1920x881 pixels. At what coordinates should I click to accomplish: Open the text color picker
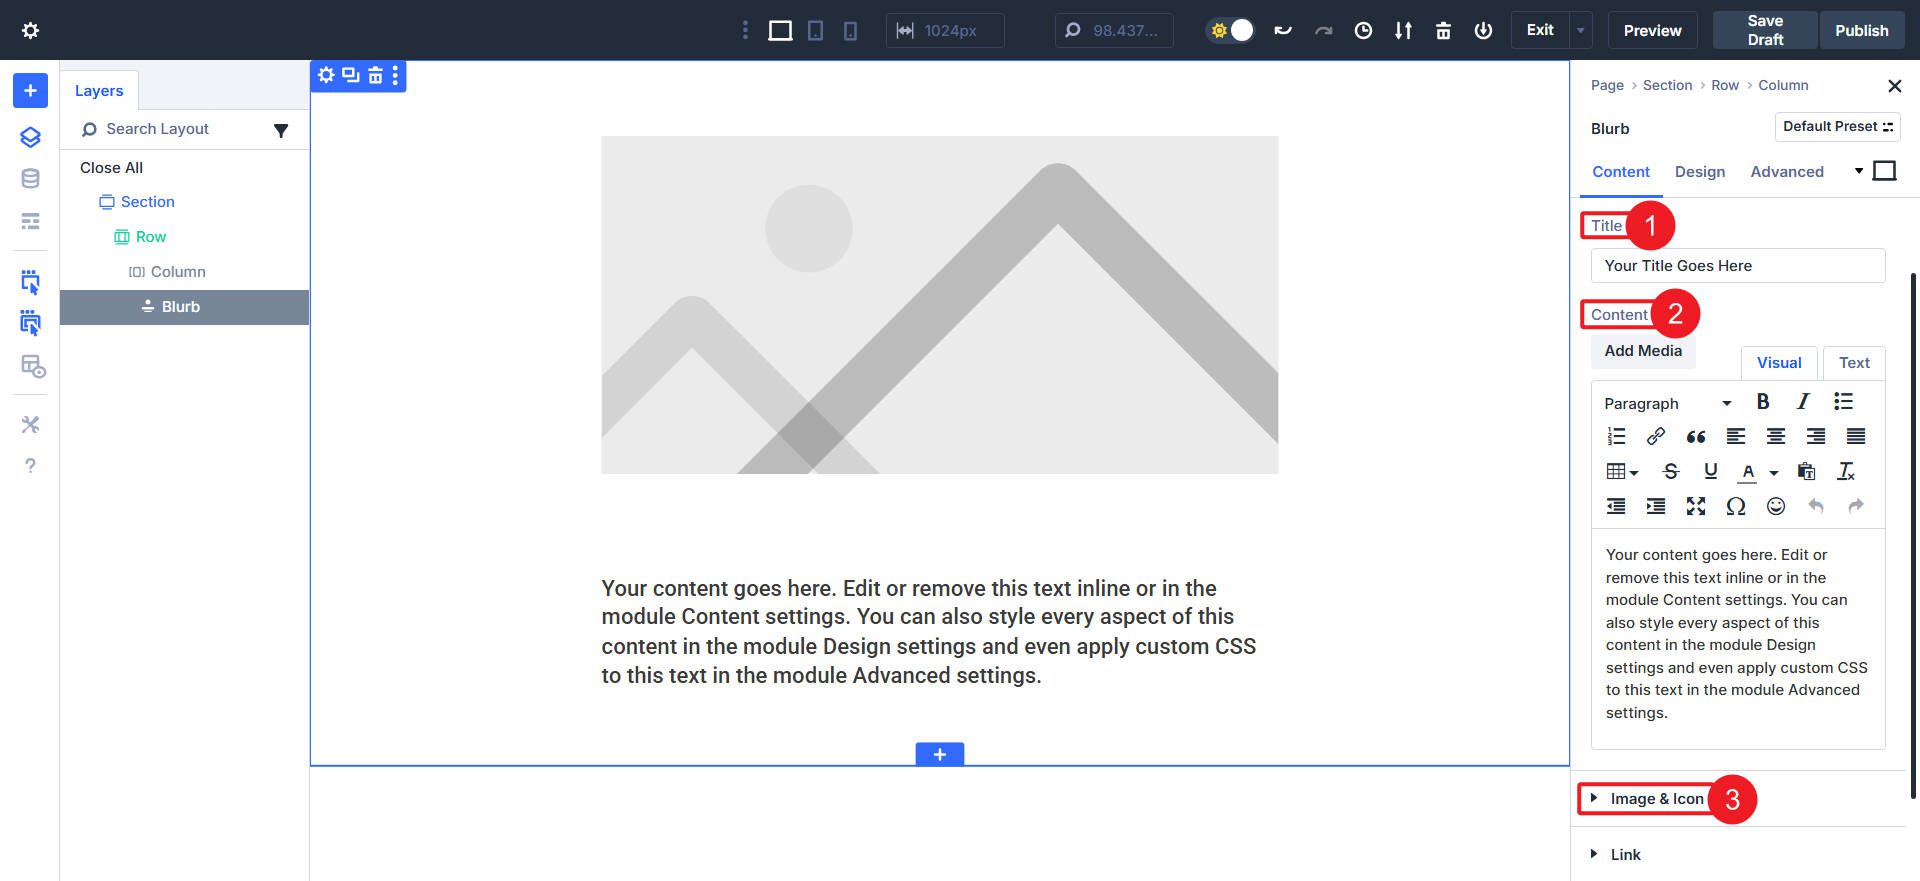pos(1748,472)
